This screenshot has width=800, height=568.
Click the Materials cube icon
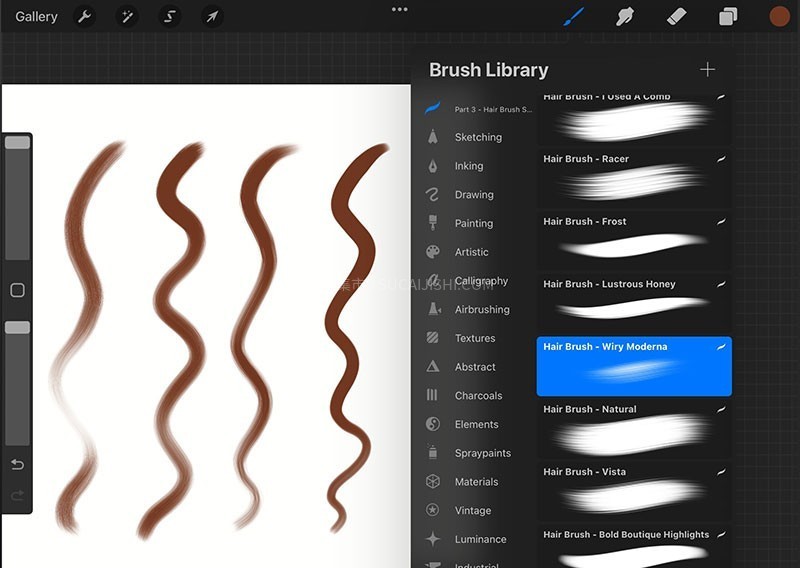tap(433, 481)
